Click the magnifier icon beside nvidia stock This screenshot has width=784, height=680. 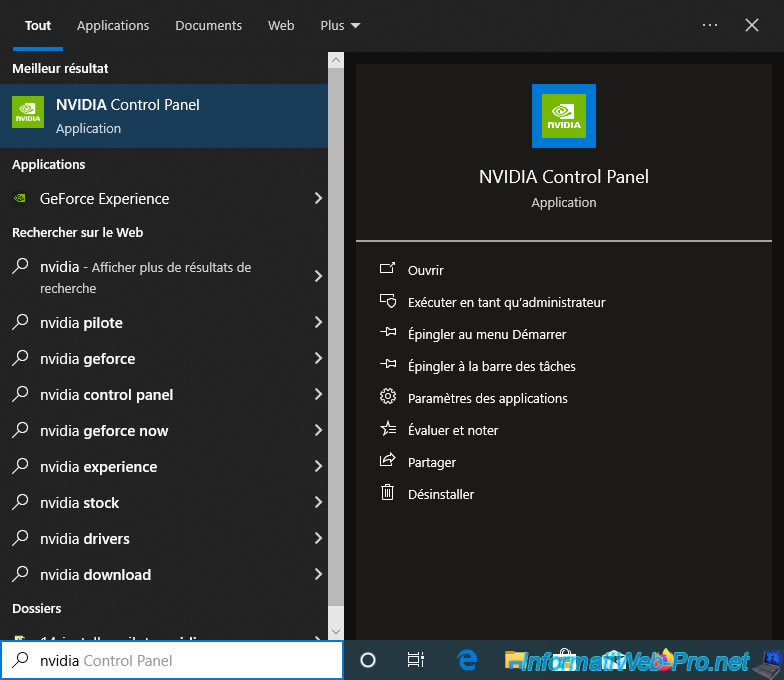(x=20, y=502)
